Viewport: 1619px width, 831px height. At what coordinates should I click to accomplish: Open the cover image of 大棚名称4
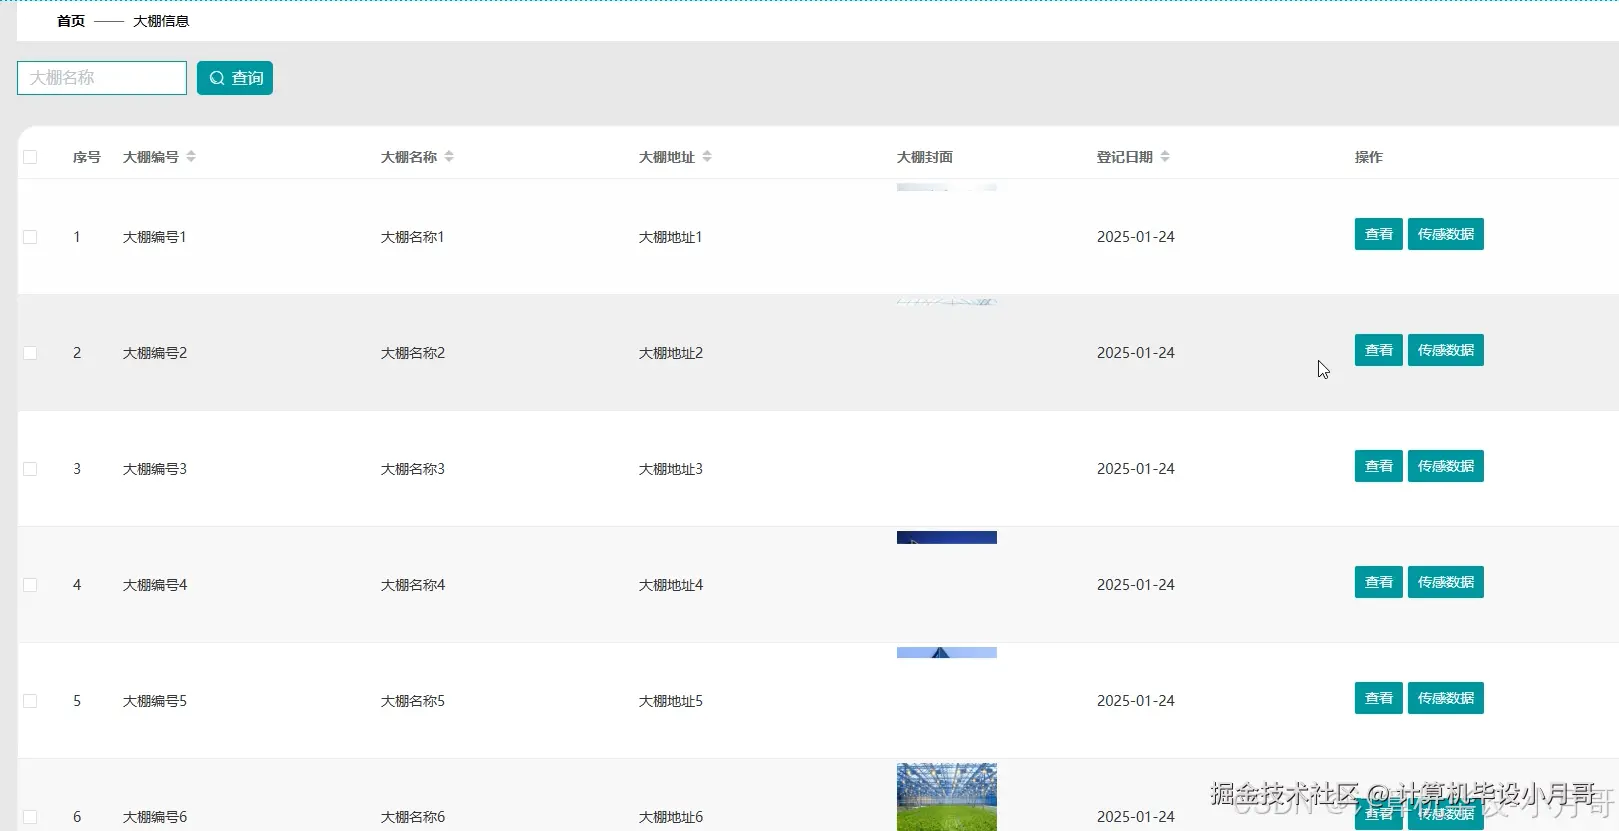pyautogui.click(x=947, y=538)
